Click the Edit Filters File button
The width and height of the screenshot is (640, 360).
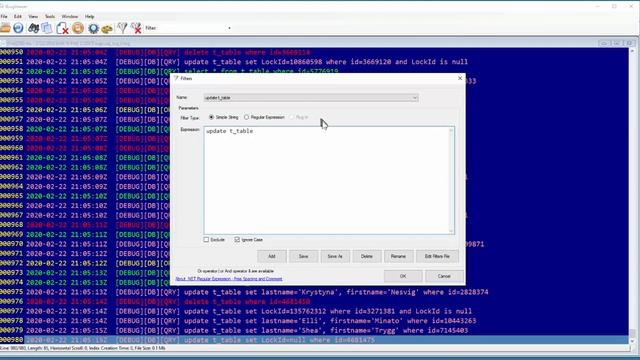click(x=437, y=256)
